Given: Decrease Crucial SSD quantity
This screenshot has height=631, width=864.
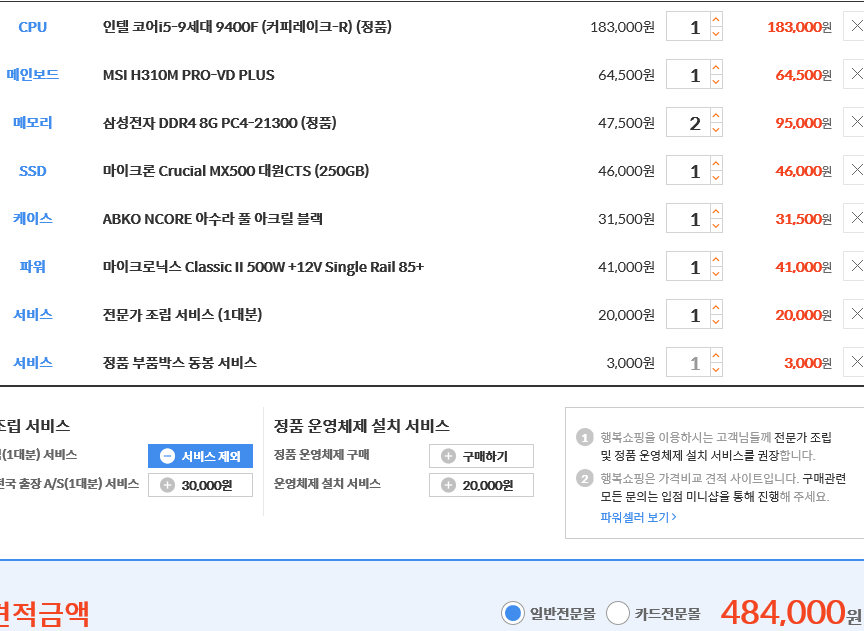Looking at the screenshot, I should tap(716, 177).
